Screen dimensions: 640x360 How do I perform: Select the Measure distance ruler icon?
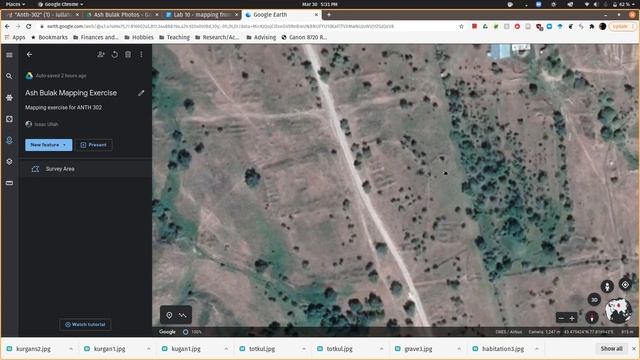pyautogui.click(x=9, y=183)
